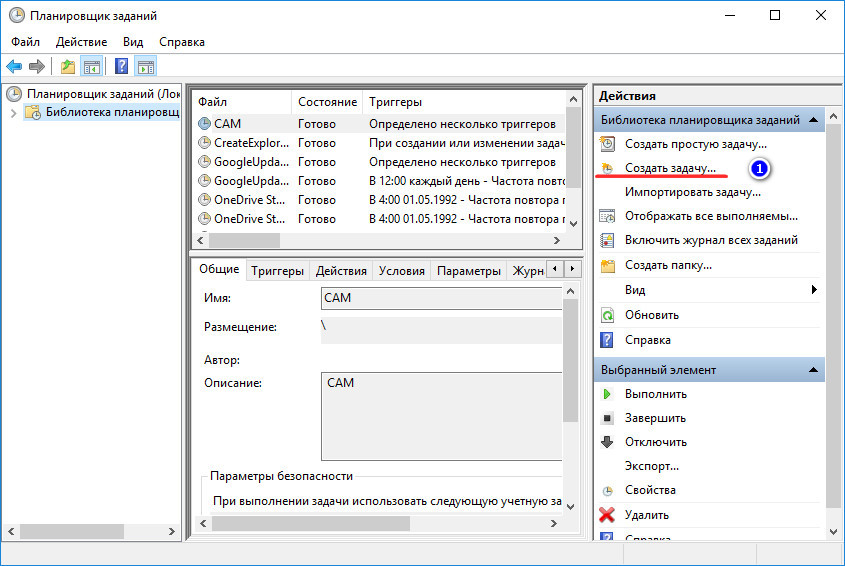Expand the Библиотека планировщика tree node
This screenshot has width=845, height=566.
coord(13,113)
